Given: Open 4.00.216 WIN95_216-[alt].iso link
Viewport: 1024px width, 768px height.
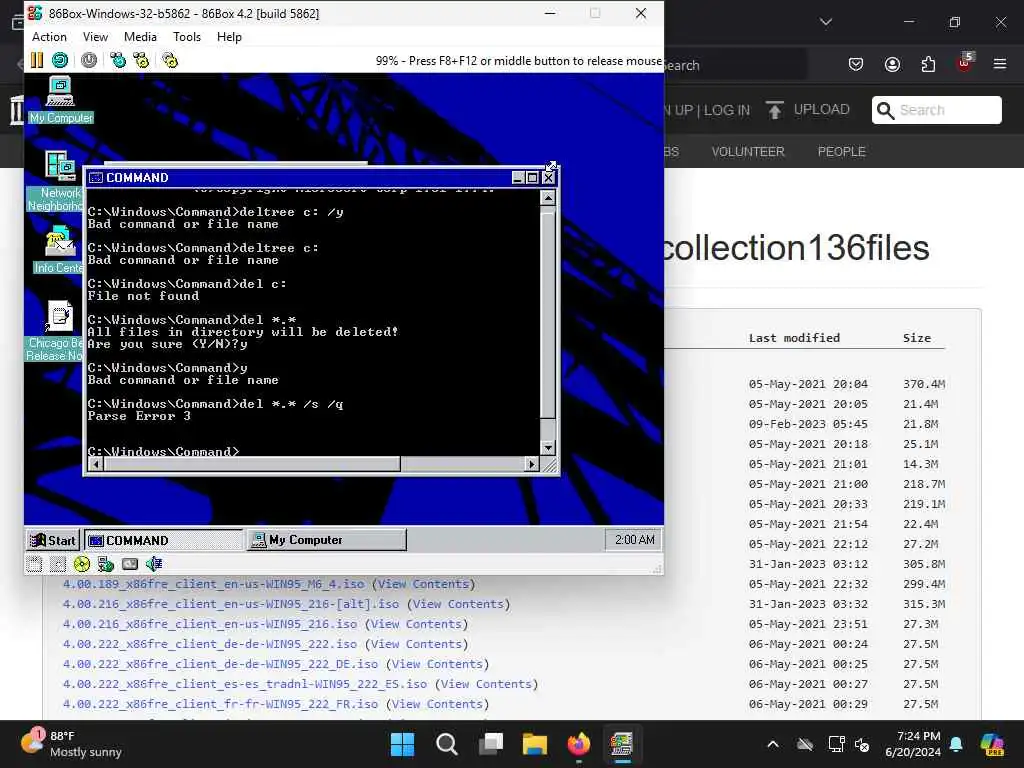Looking at the screenshot, I should pos(231,604).
